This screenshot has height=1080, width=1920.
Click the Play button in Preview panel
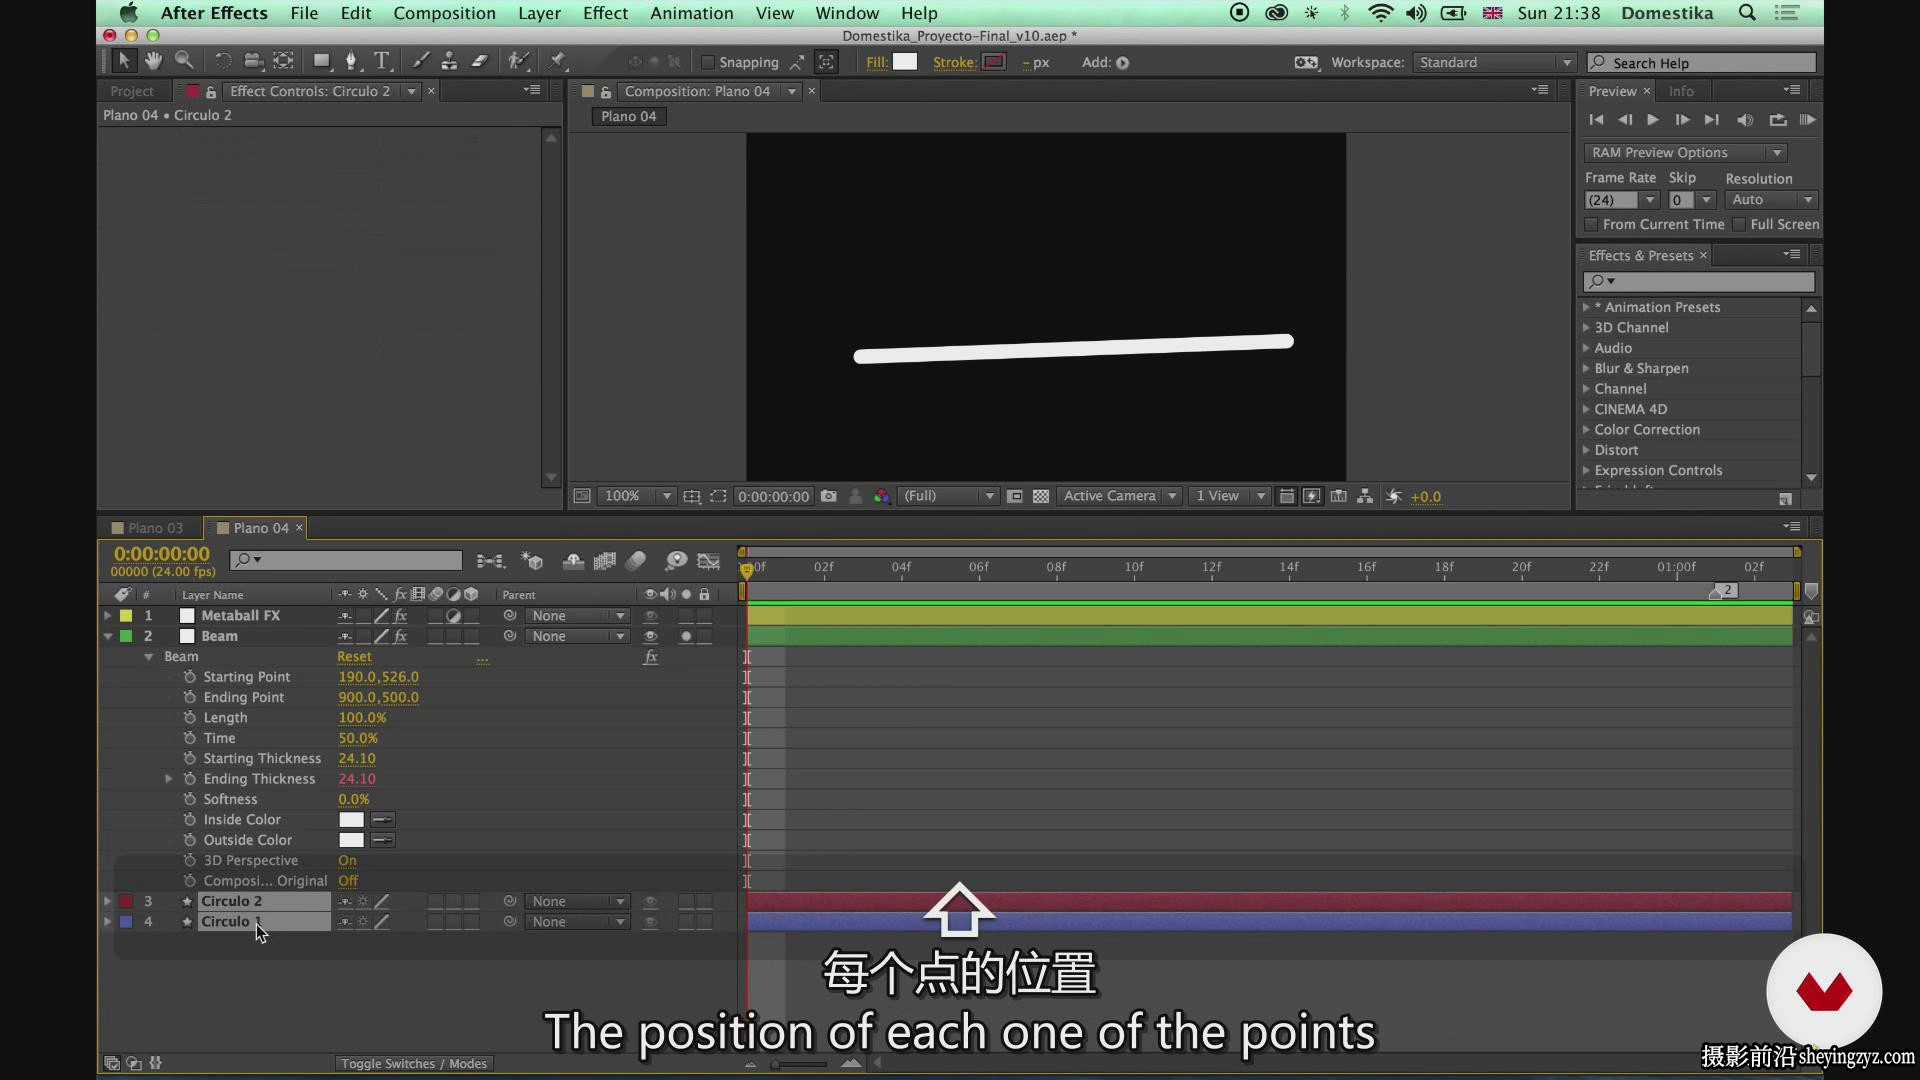[x=1653, y=120]
